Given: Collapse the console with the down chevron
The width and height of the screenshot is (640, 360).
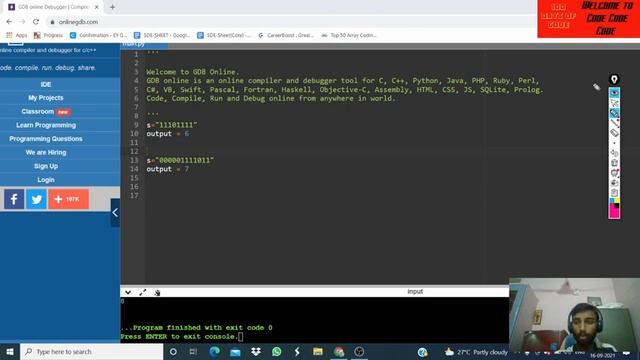Looking at the screenshot, I should click(128, 292).
